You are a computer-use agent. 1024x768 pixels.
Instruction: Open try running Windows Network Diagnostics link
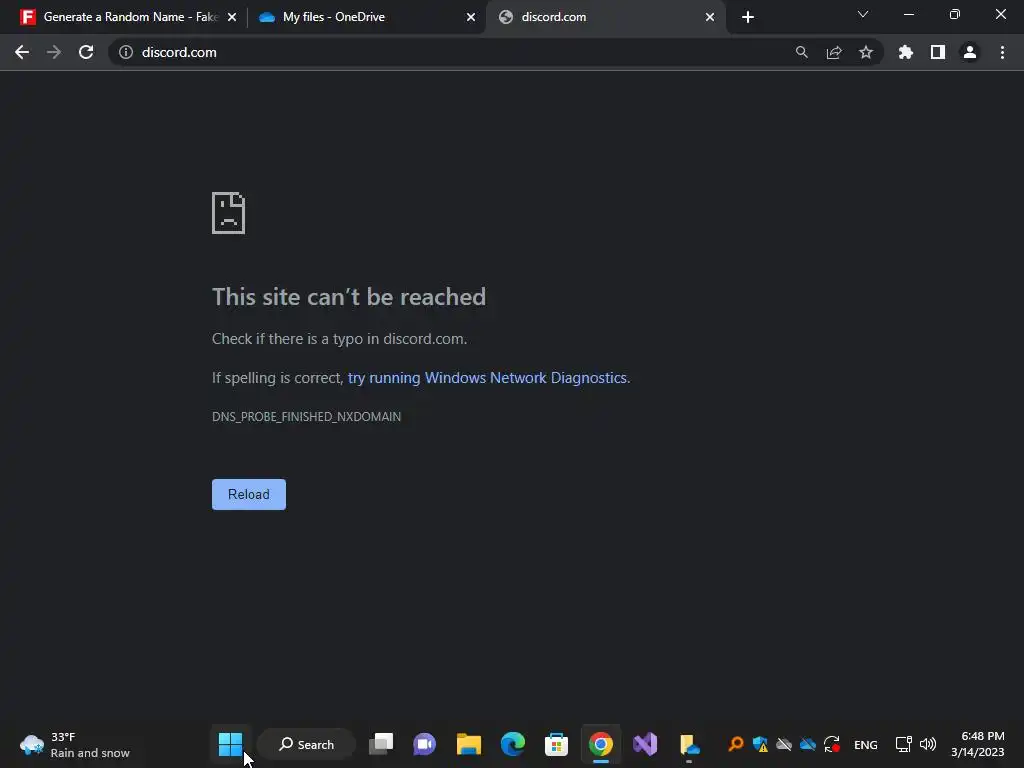[488, 378]
